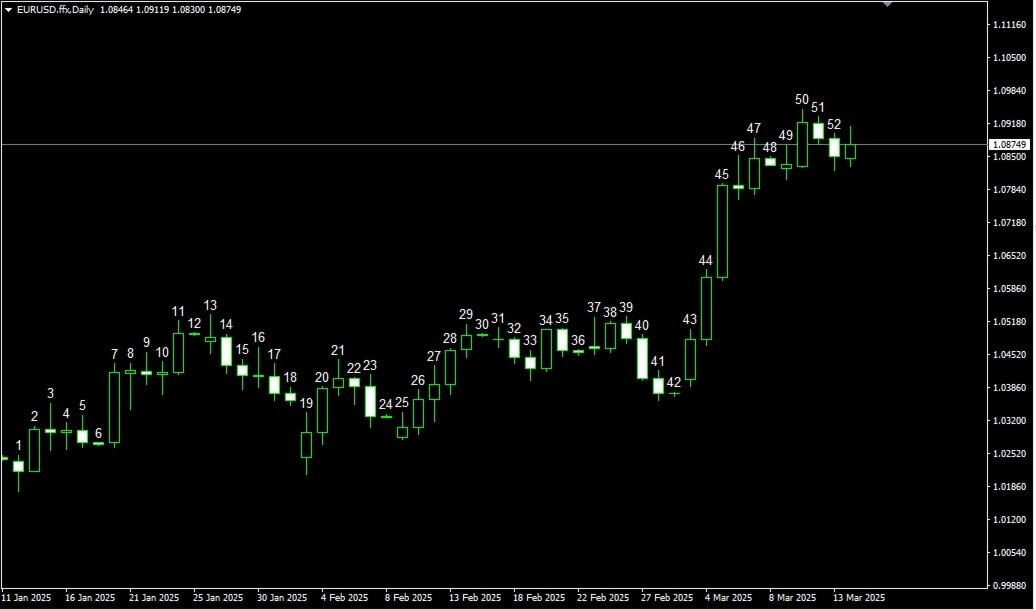Select the chart title text EURUSD.ffx,Daily

[x=56, y=10]
